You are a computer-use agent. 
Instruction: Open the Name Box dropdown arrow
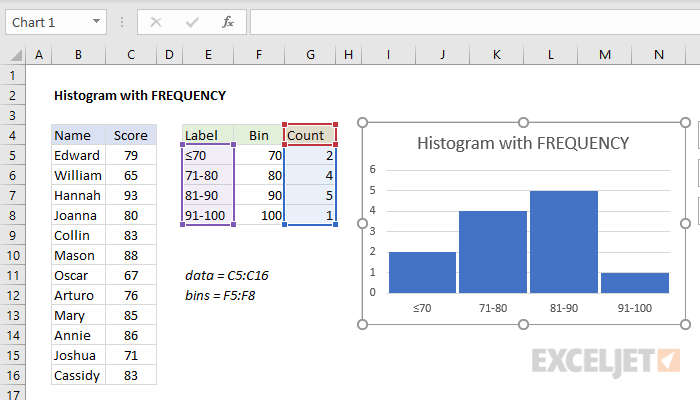(x=96, y=21)
